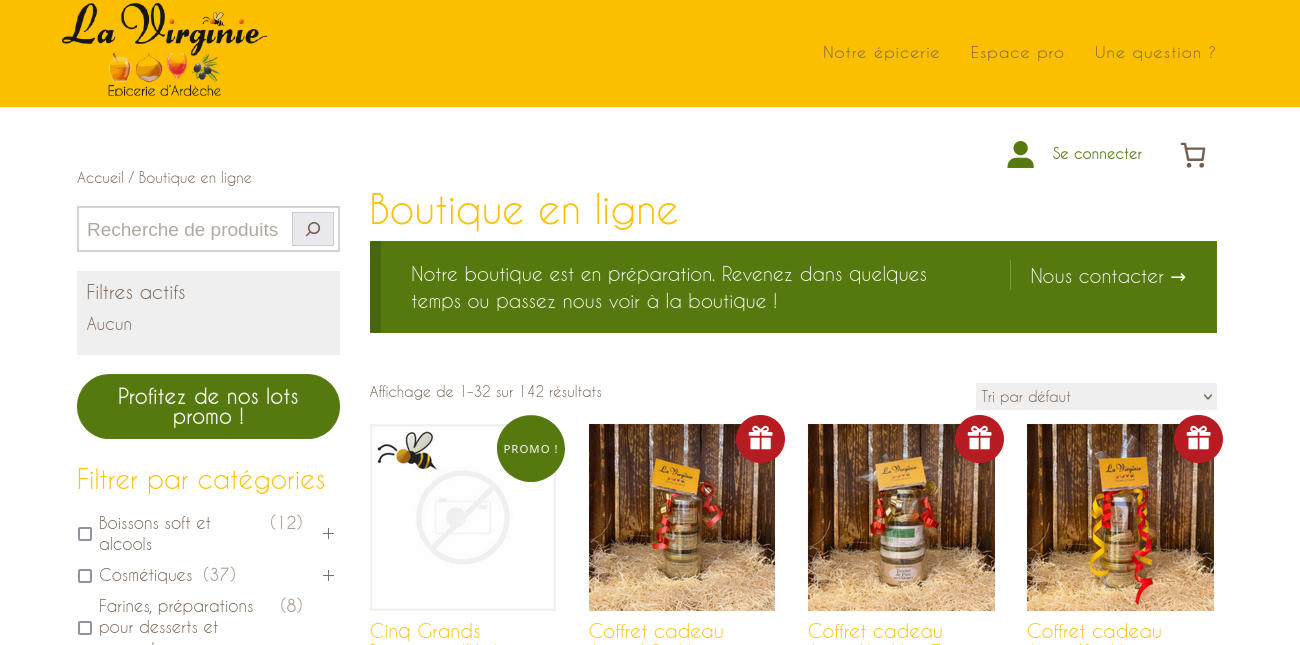Click gift badge on third Coffret cadeau
The width and height of the screenshot is (1300, 645).
click(1198, 439)
